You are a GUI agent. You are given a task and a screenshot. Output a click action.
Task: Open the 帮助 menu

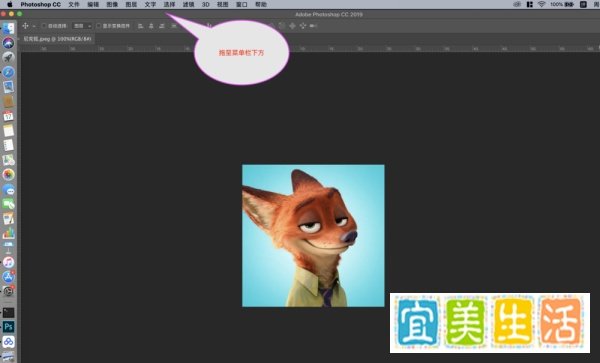[x=261, y=5]
